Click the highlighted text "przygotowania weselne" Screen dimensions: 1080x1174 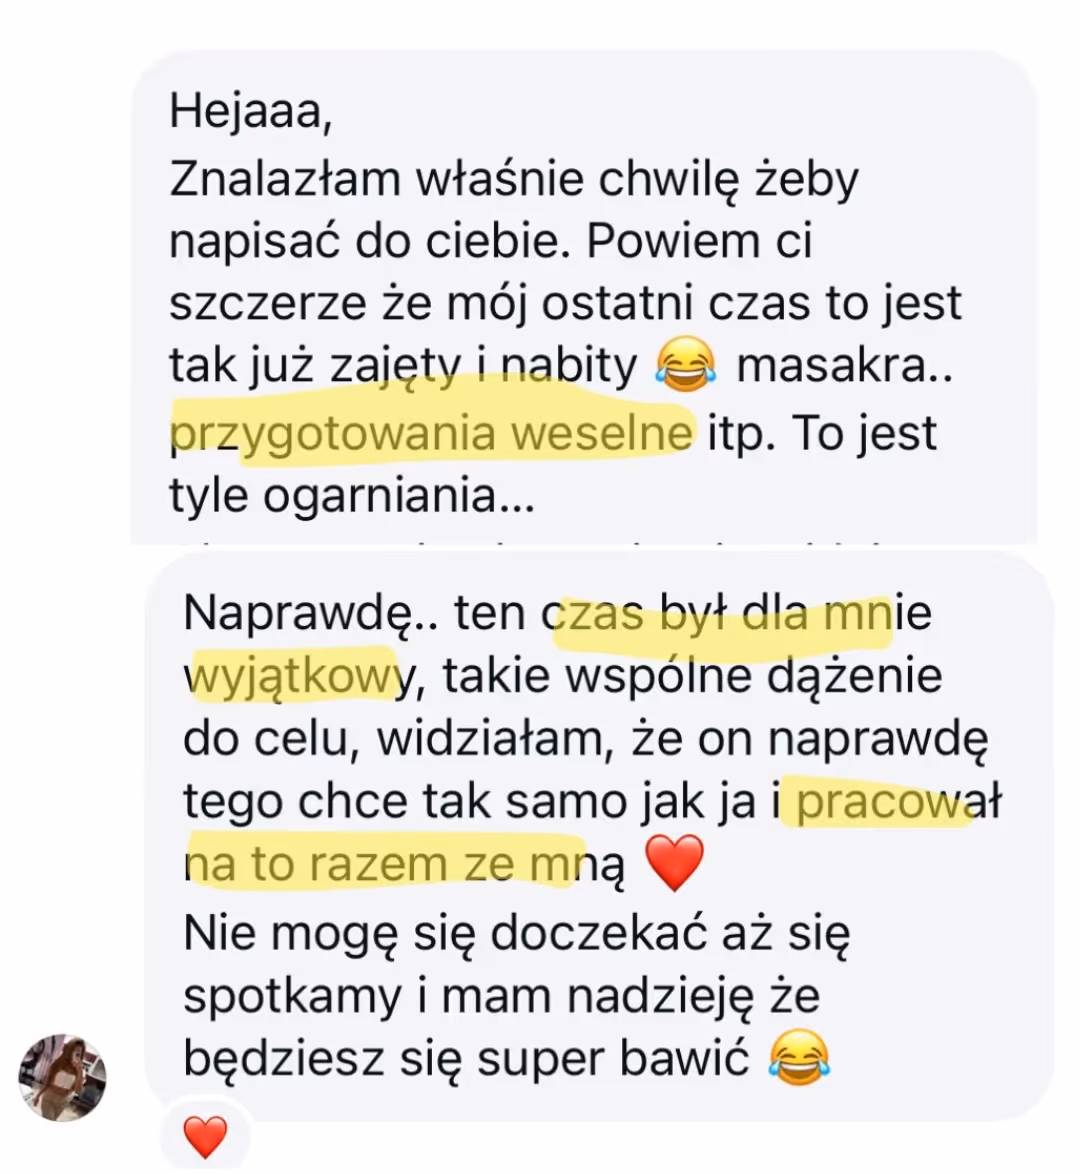(x=431, y=434)
